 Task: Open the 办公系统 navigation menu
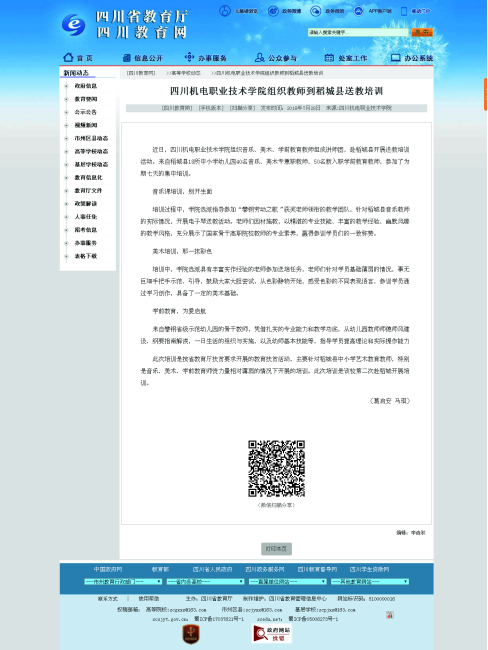click(412, 58)
